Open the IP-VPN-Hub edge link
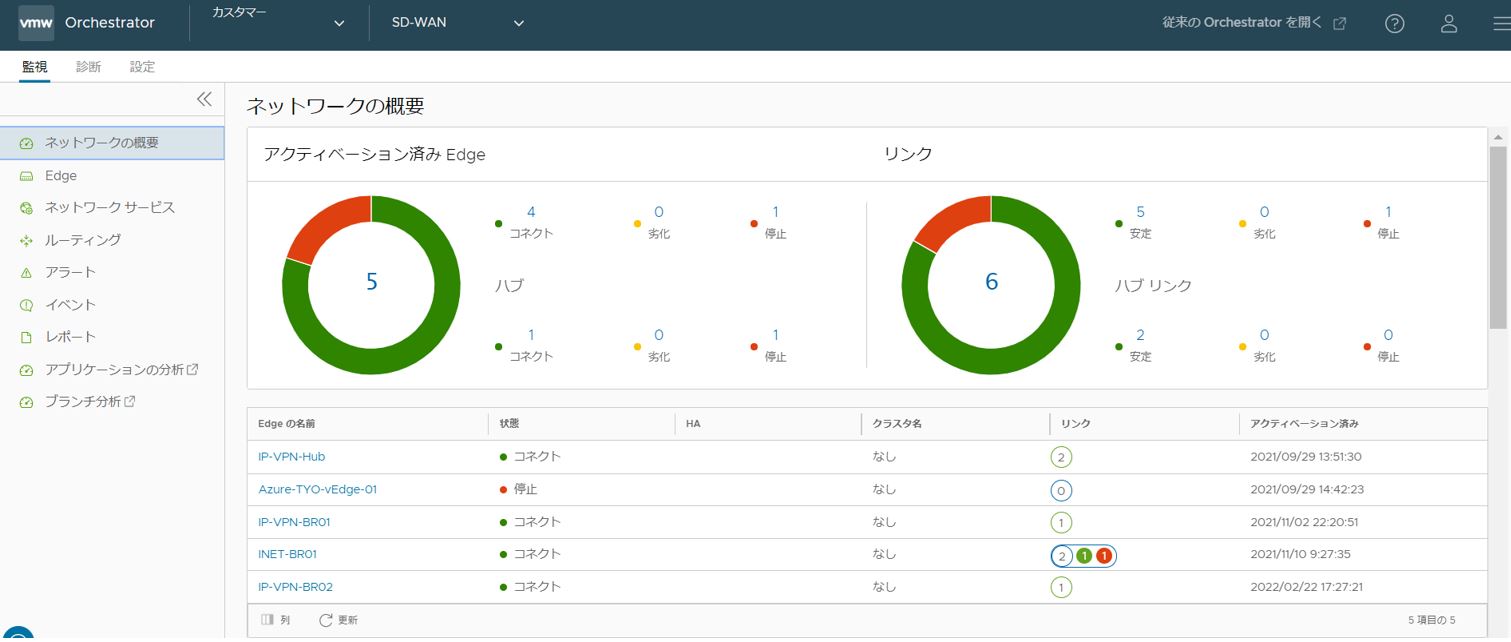Image resolution: width=1511 pixels, height=642 pixels. pos(291,457)
